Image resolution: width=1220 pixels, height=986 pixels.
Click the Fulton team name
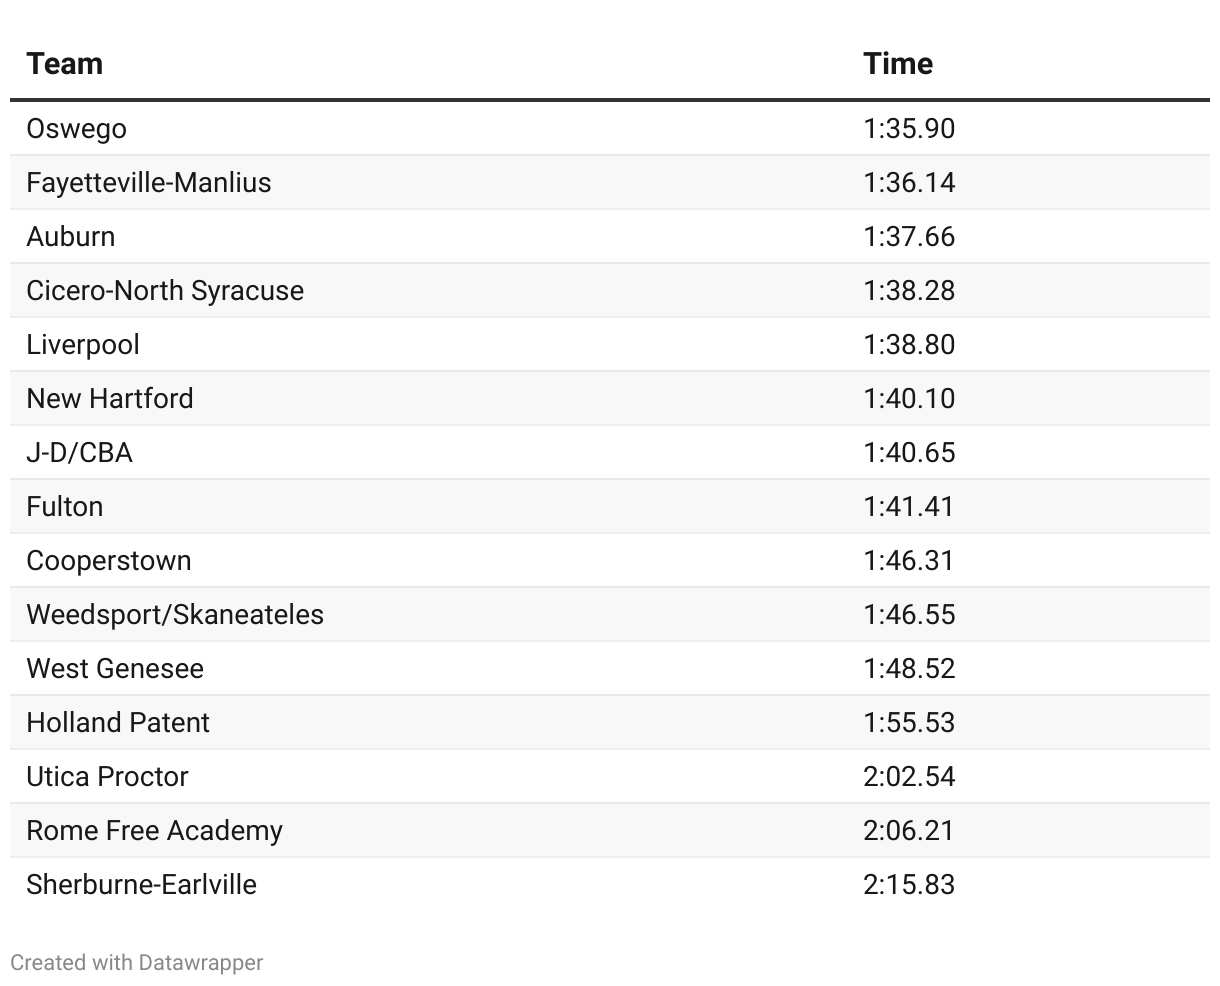click(65, 507)
